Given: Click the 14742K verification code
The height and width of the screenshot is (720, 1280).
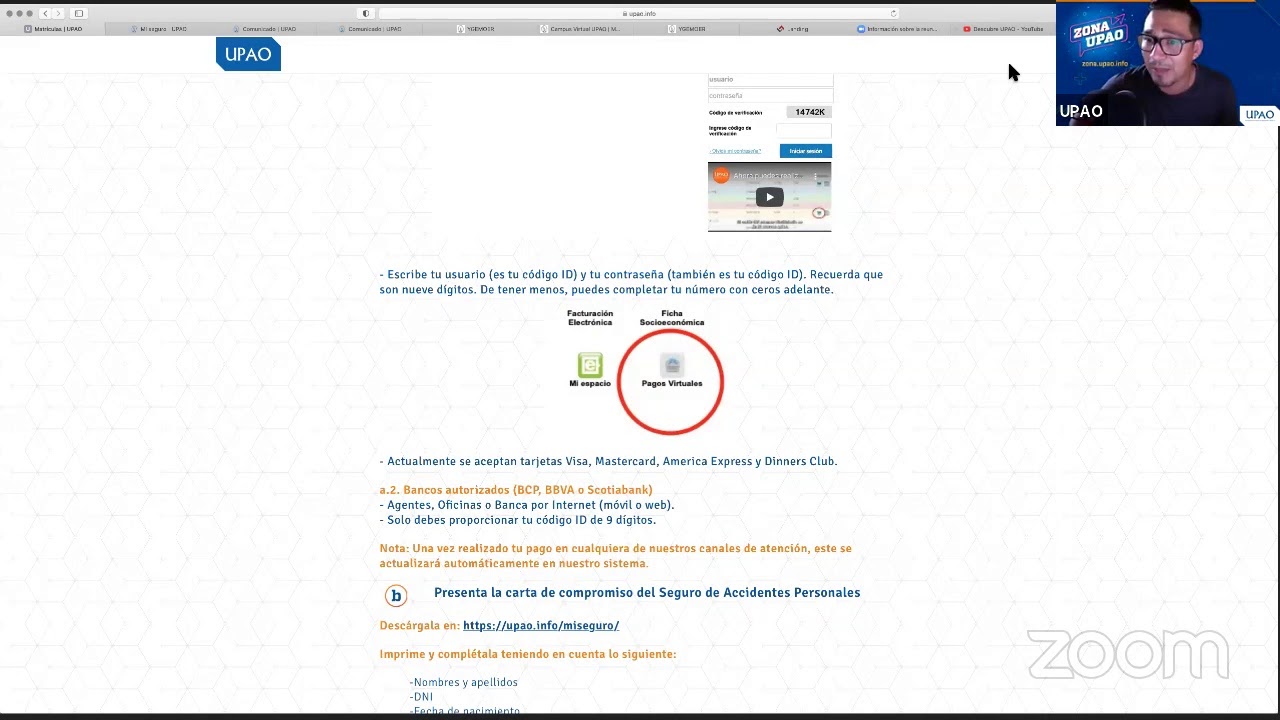Looking at the screenshot, I should click(810, 112).
